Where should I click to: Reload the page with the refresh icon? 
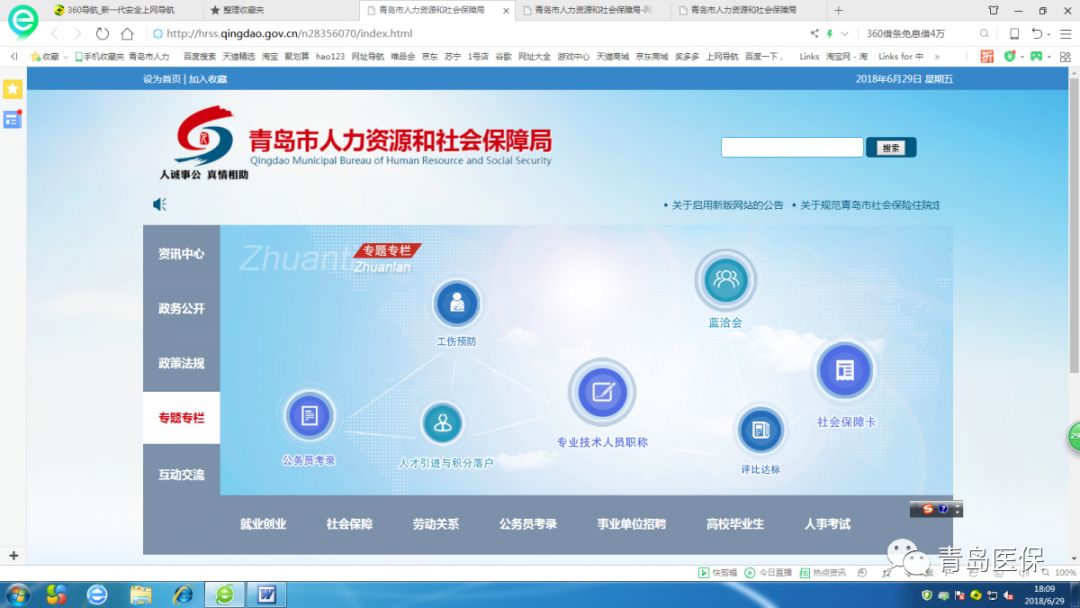coord(102,34)
